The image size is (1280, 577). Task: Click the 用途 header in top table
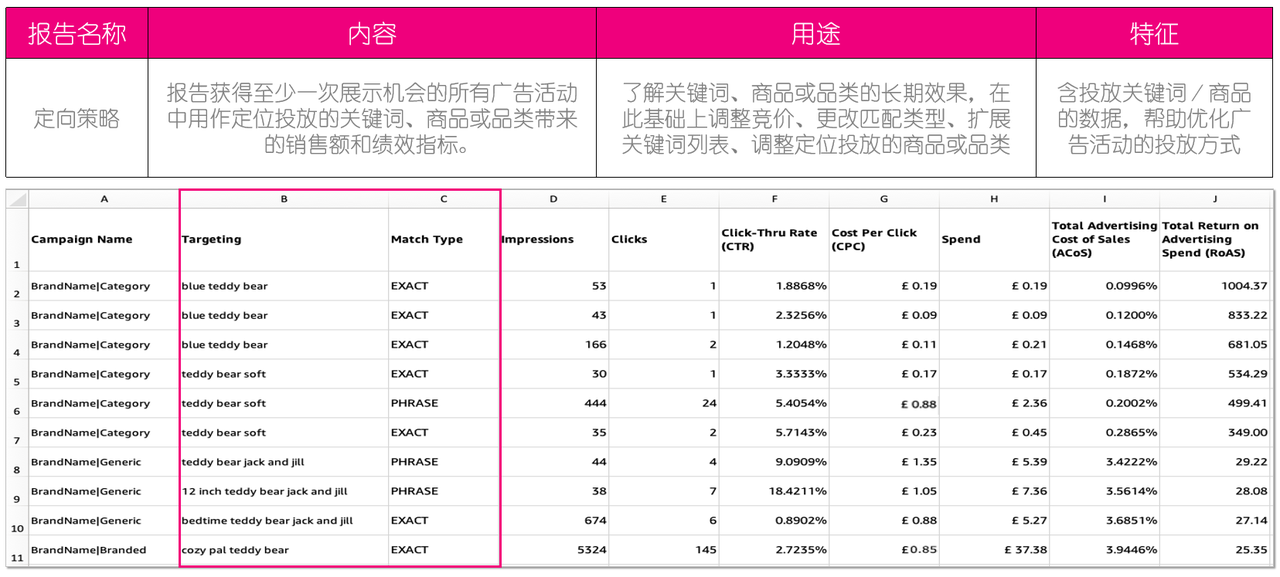coord(815,34)
